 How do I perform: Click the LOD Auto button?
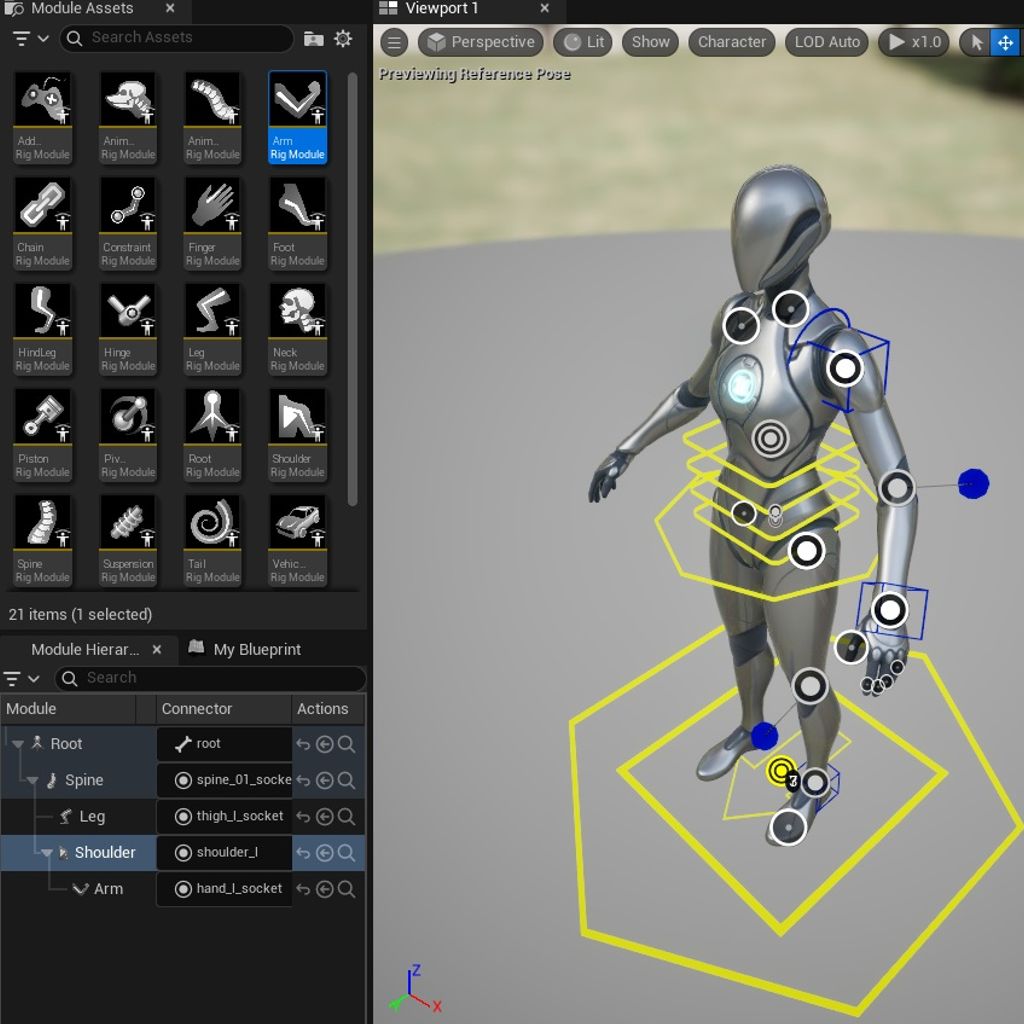(x=826, y=42)
